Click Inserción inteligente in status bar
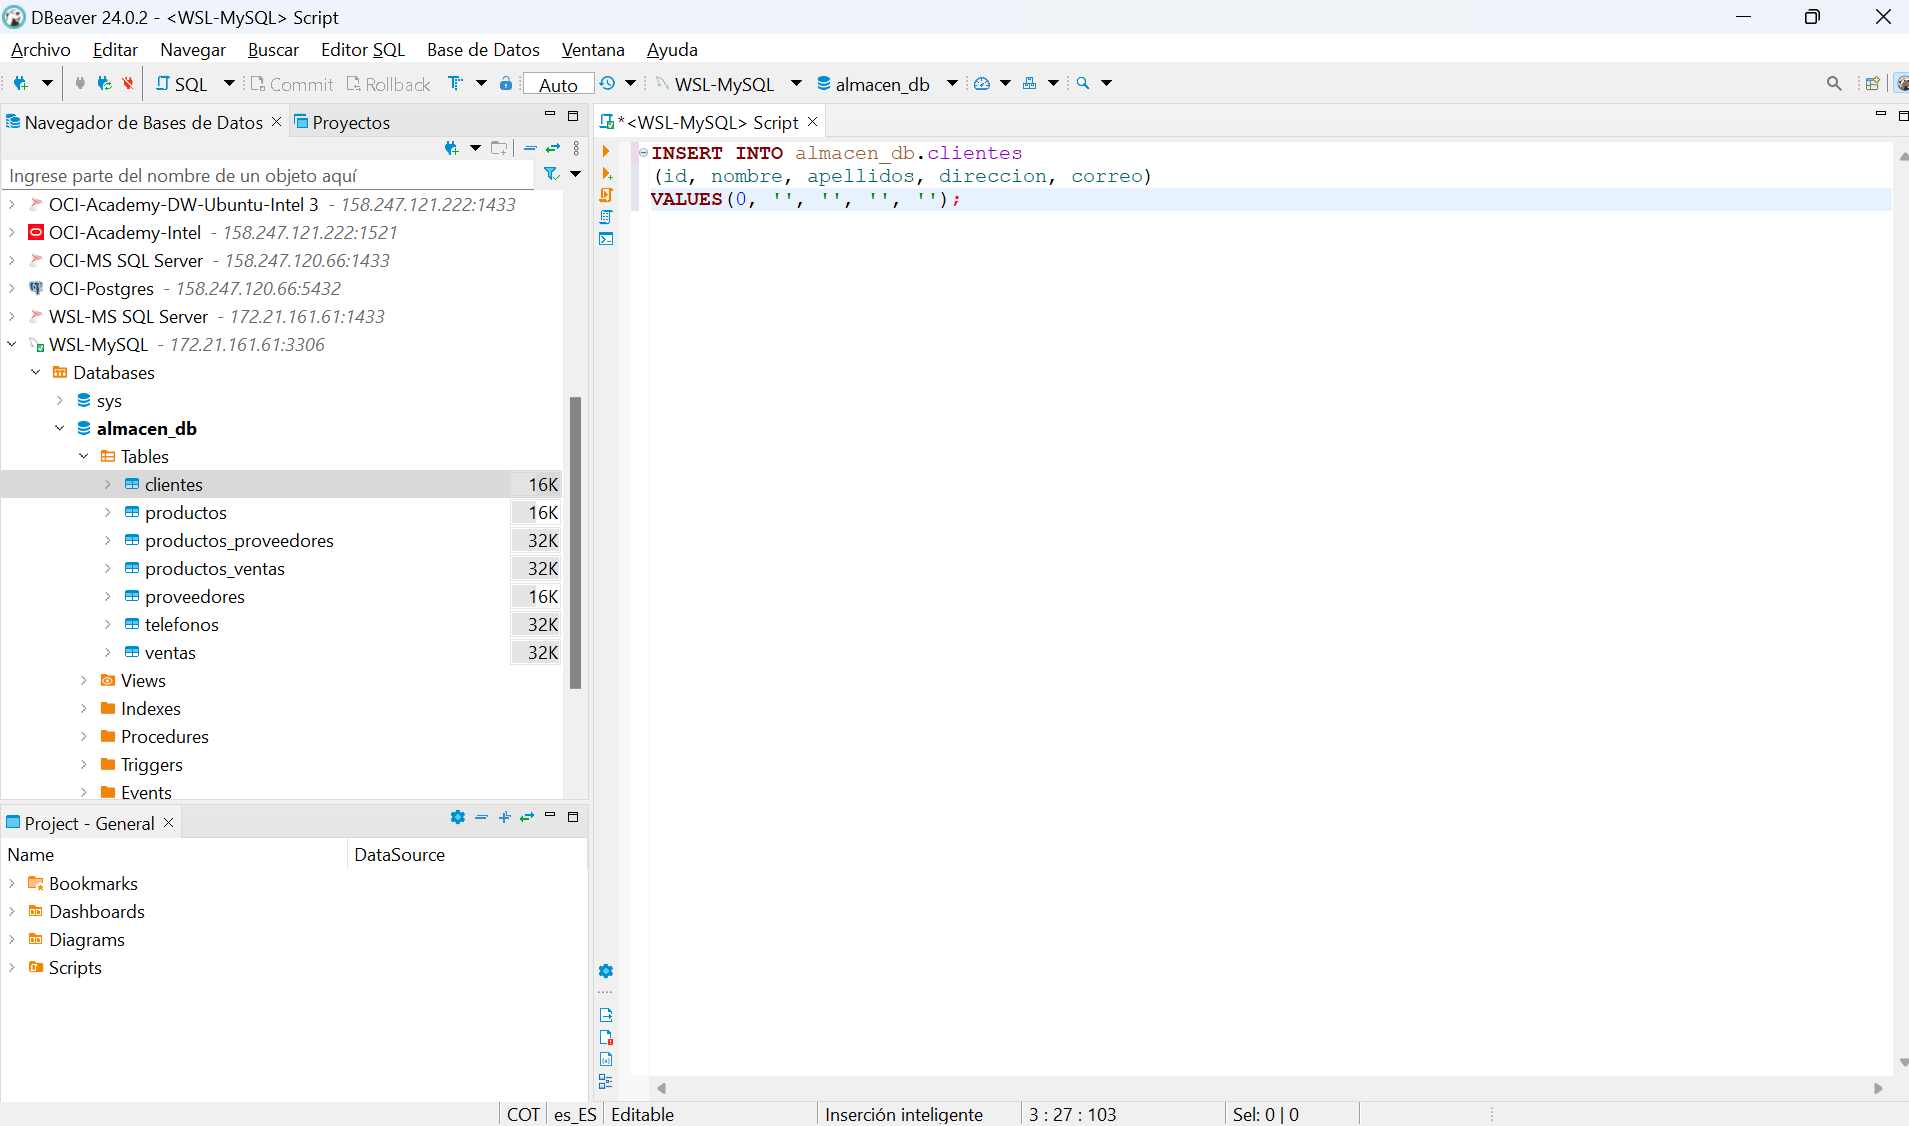Viewport: 1909px width, 1126px height. pos(904,1114)
